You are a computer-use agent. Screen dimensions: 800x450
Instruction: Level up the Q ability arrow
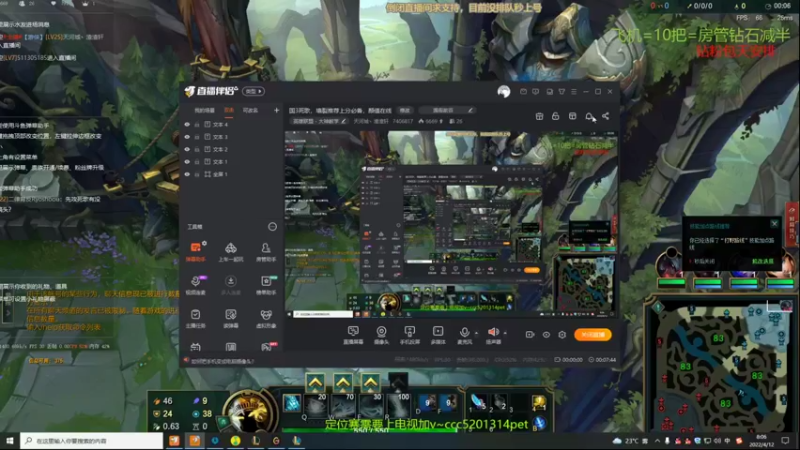(315, 382)
